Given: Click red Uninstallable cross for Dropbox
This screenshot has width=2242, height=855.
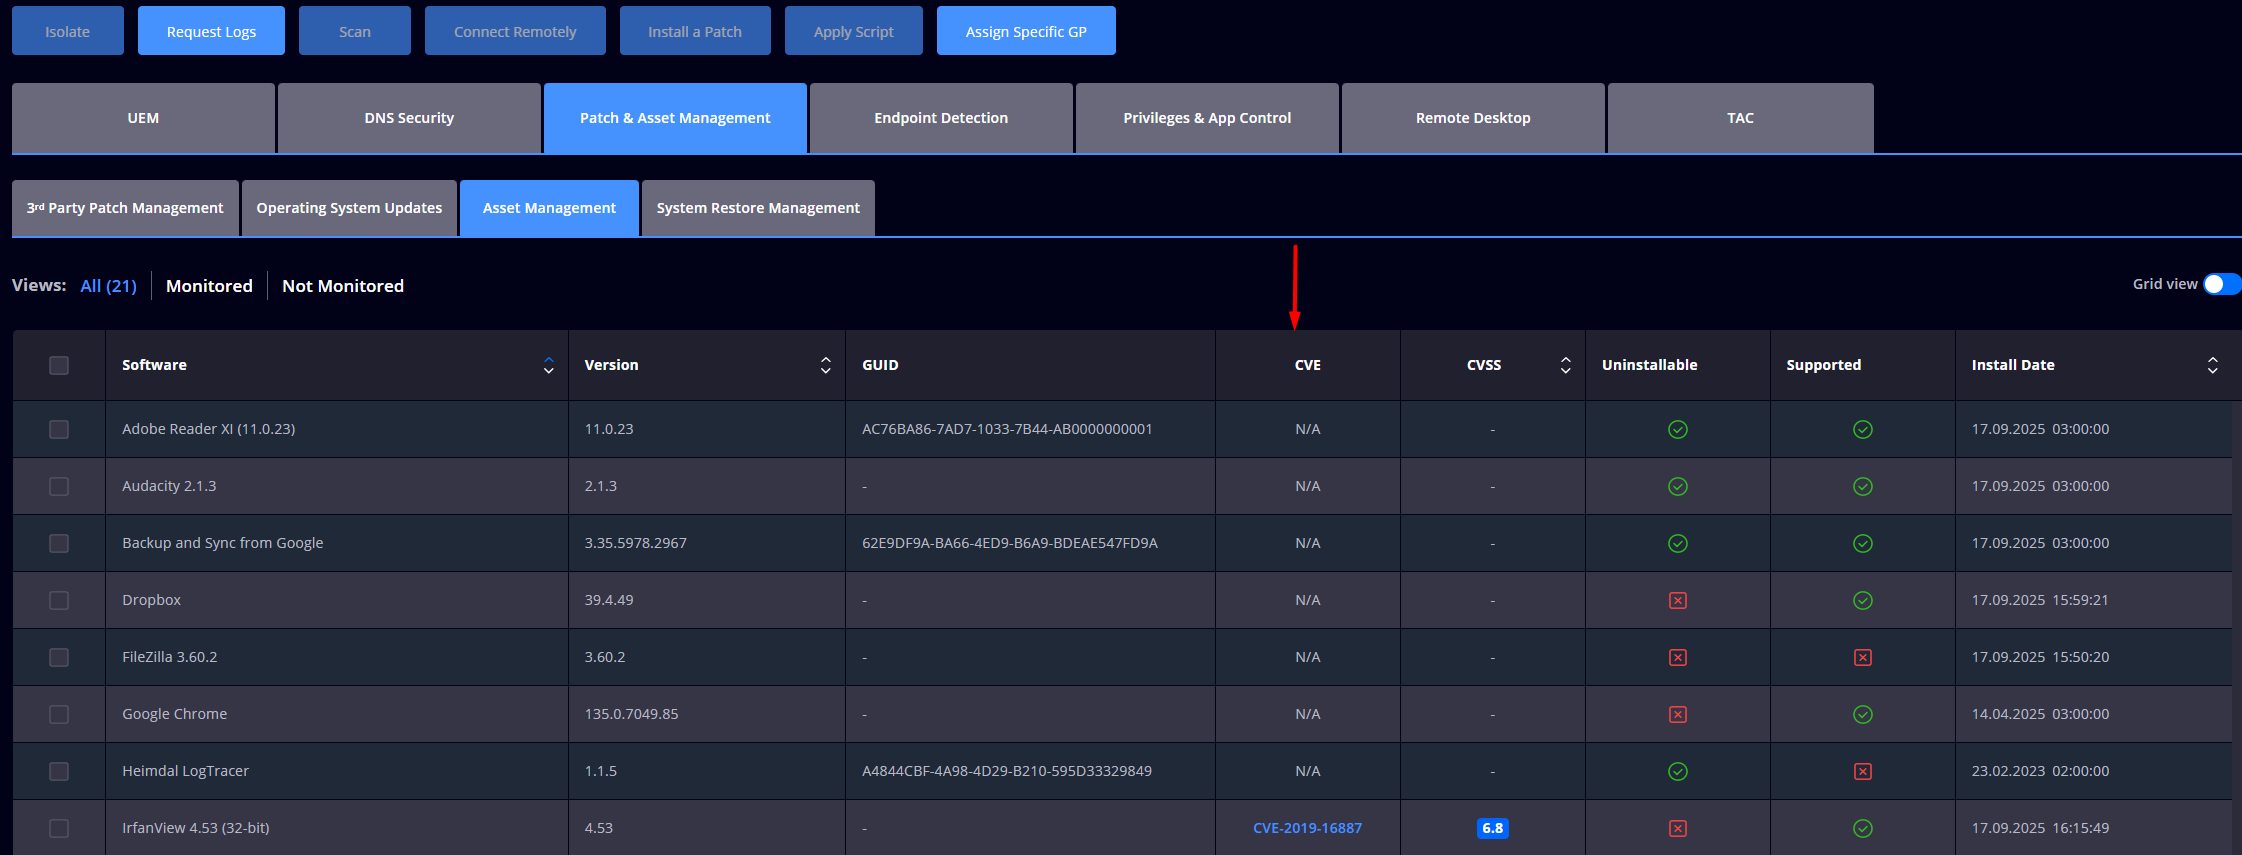Looking at the screenshot, I should [1678, 600].
